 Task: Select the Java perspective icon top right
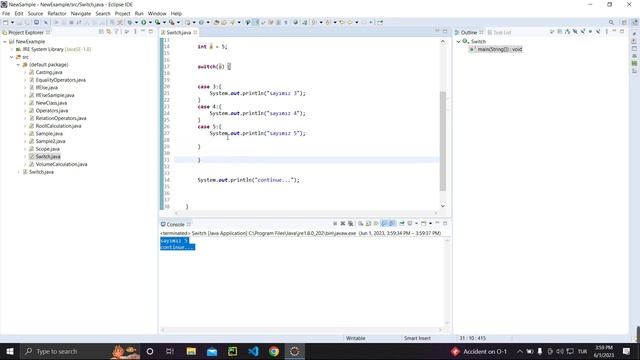pos(635,22)
